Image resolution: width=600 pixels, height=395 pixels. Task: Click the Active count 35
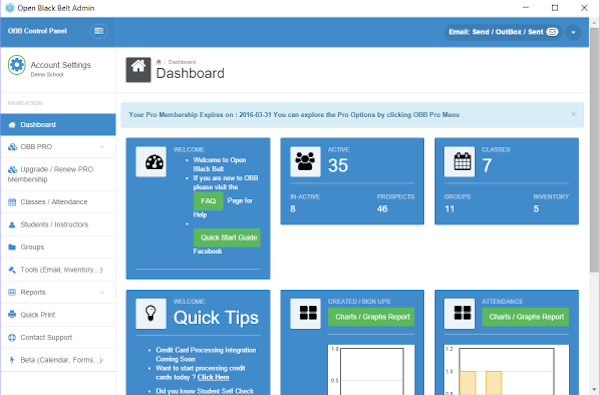click(338, 165)
